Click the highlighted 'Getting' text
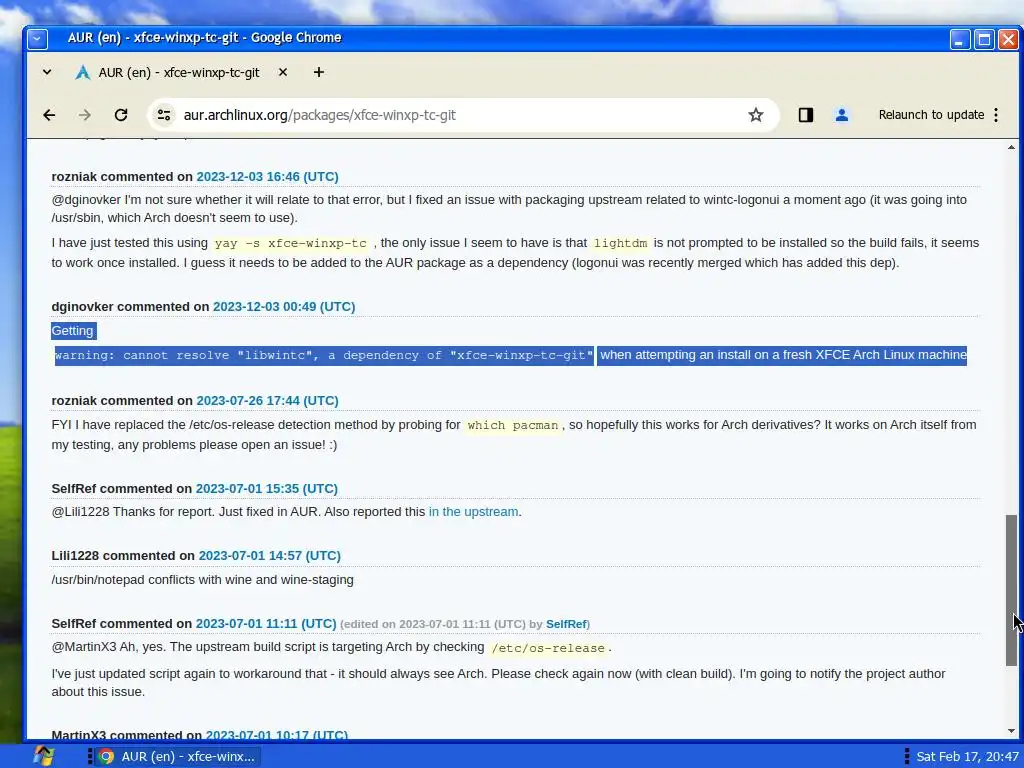 pyautogui.click(x=72, y=331)
